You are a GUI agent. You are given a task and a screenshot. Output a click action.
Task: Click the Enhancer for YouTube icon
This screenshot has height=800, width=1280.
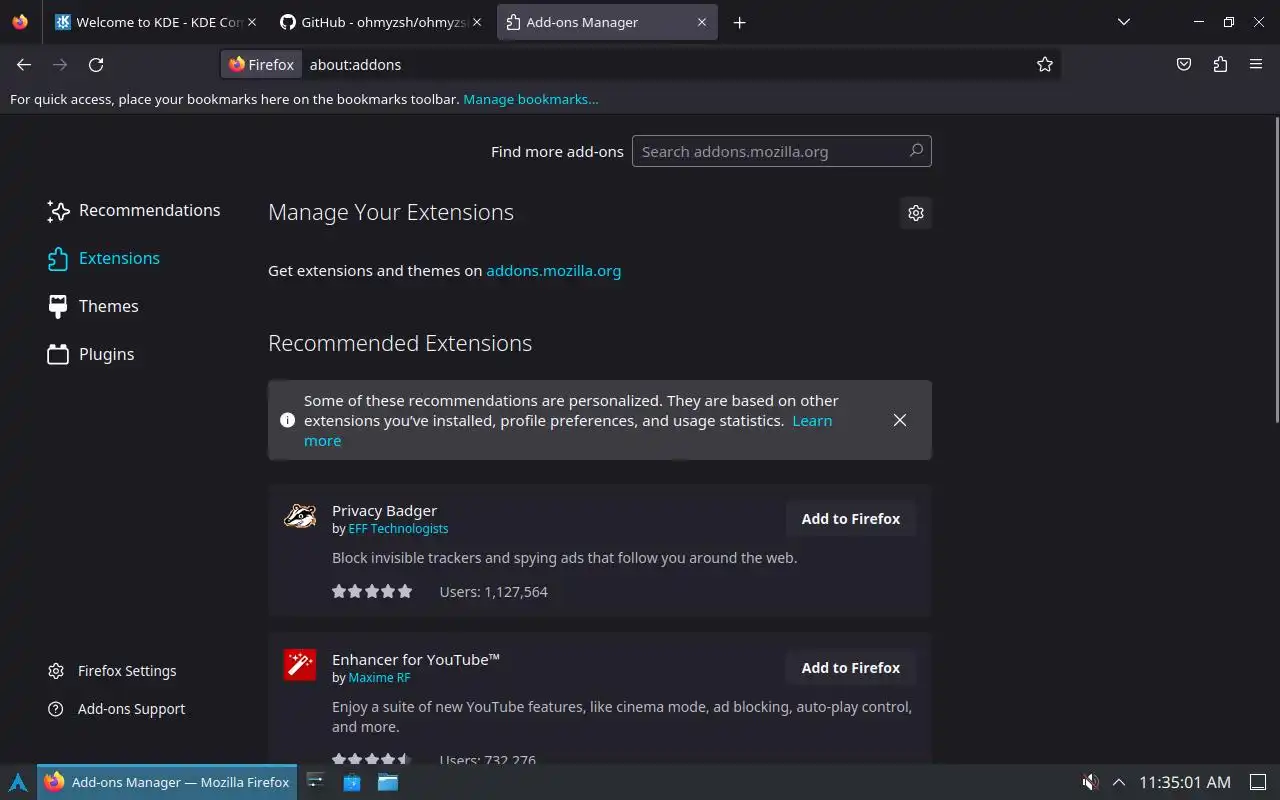coord(300,665)
